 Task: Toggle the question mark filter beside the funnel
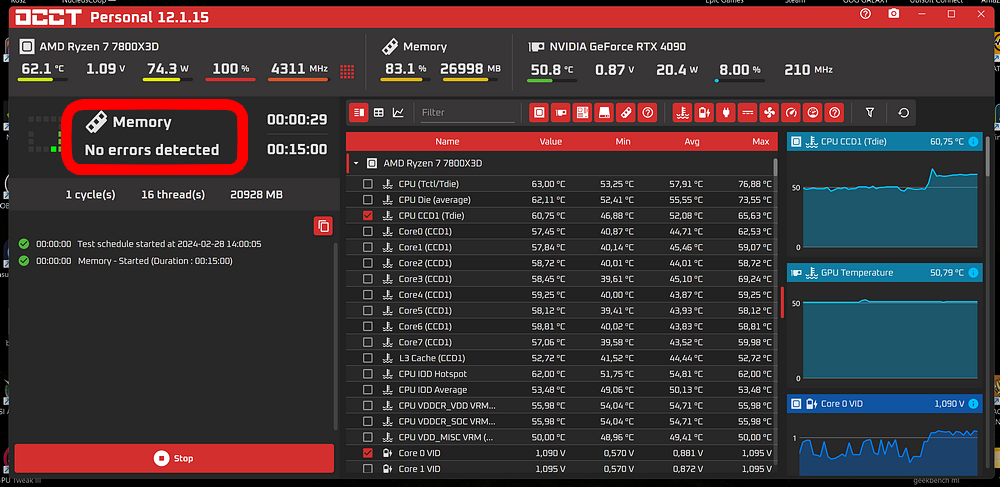click(834, 113)
